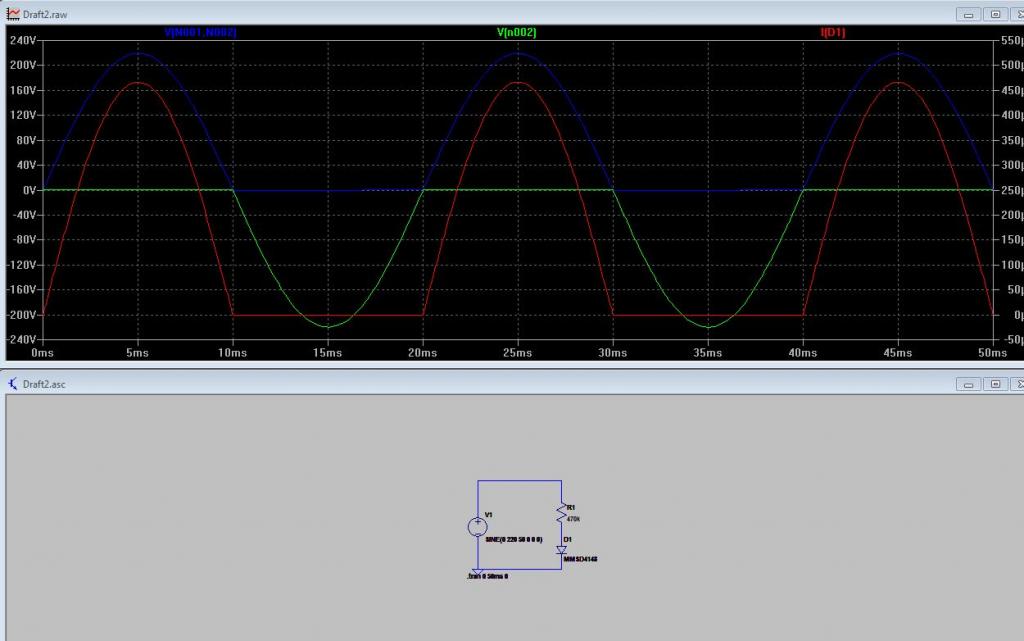Select the I(D1) red trace label
This screenshot has width=1024, height=641.
(x=833, y=33)
